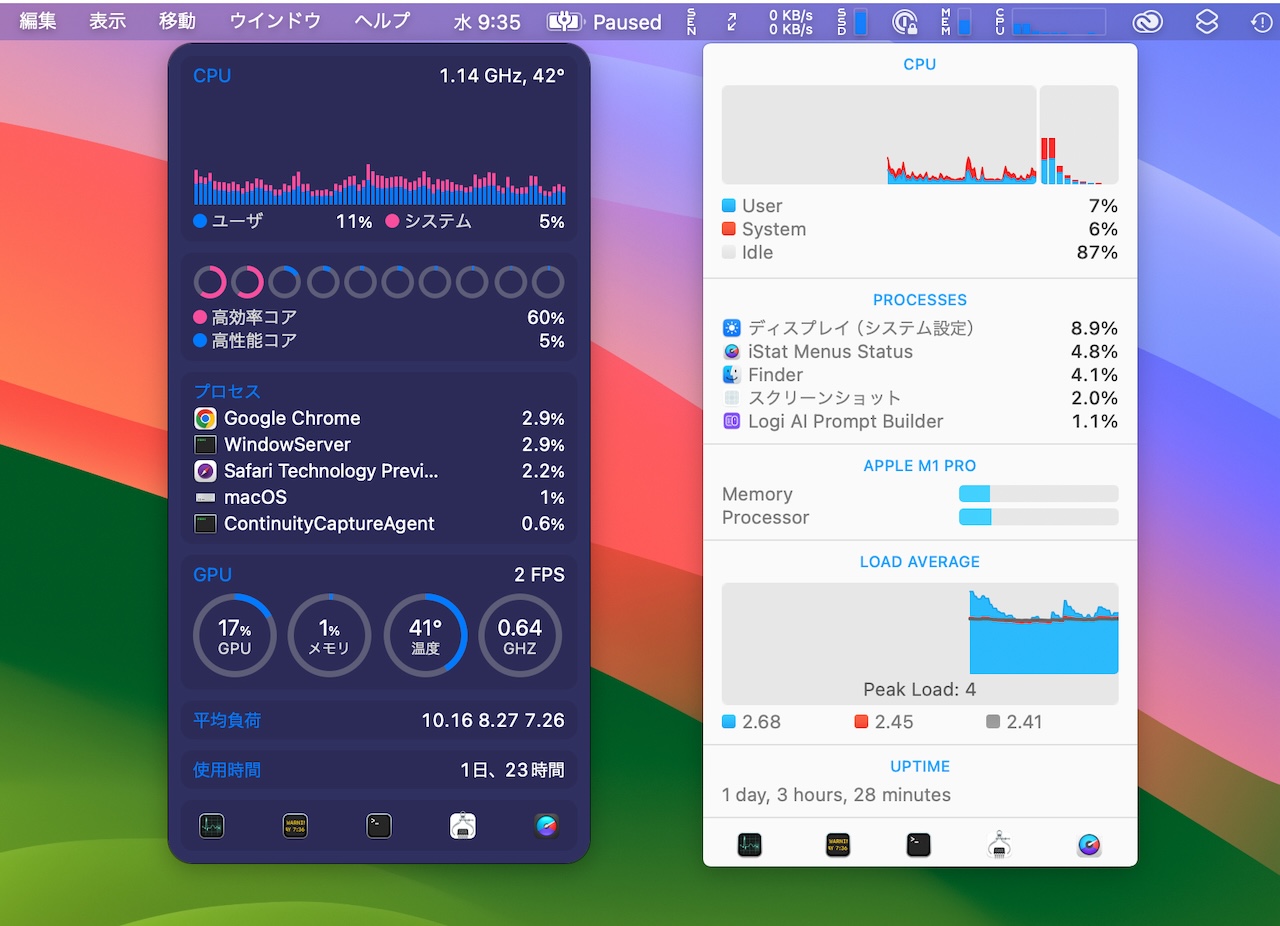Open Activity Monitor from the dark panel
The height and width of the screenshot is (926, 1280).
211,826
